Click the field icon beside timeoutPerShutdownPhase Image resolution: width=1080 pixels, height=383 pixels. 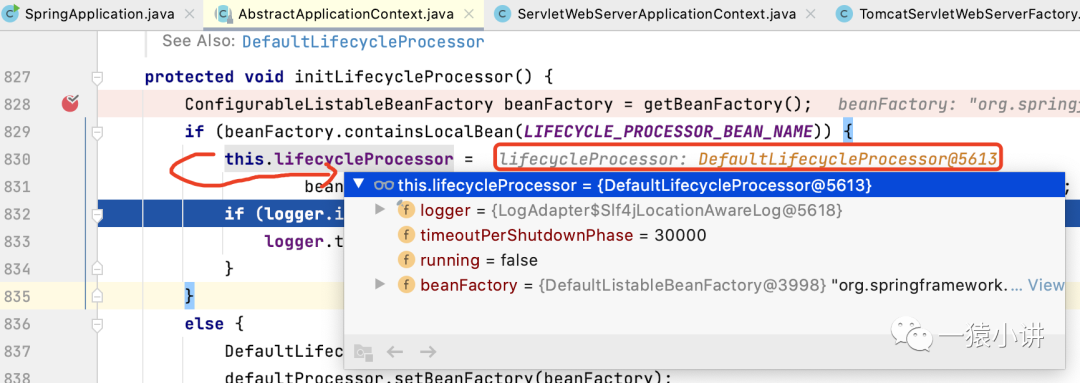point(407,235)
